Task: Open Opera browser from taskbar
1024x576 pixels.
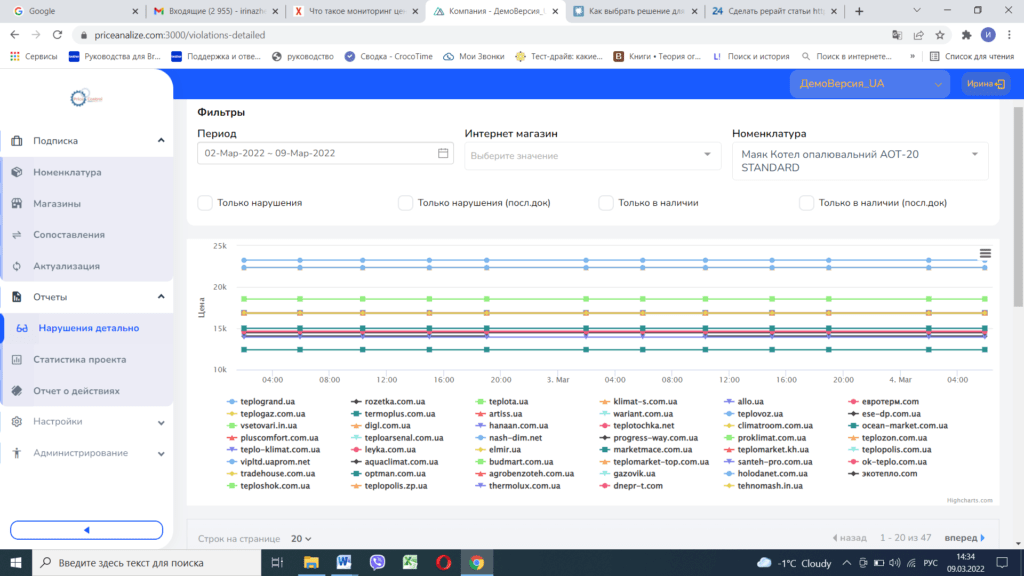Action: point(443,562)
